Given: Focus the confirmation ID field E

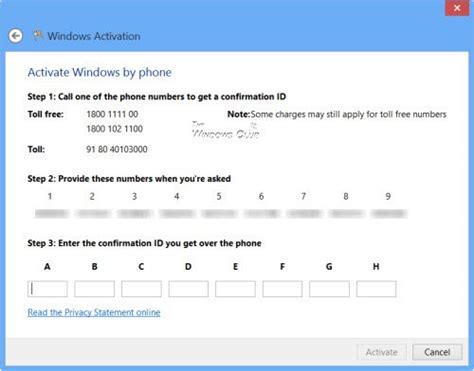Looking at the screenshot, I should pyautogui.click(x=235, y=289).
